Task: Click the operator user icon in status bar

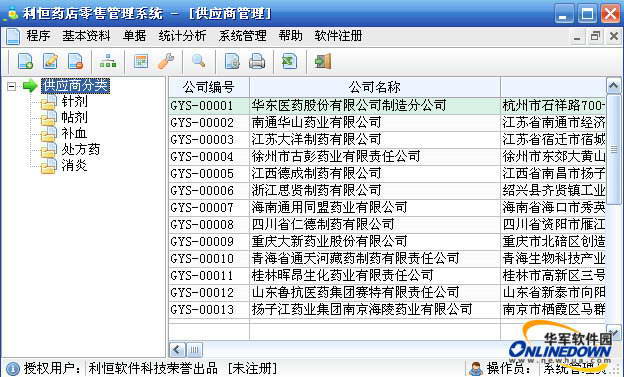Action: [476, 369]
